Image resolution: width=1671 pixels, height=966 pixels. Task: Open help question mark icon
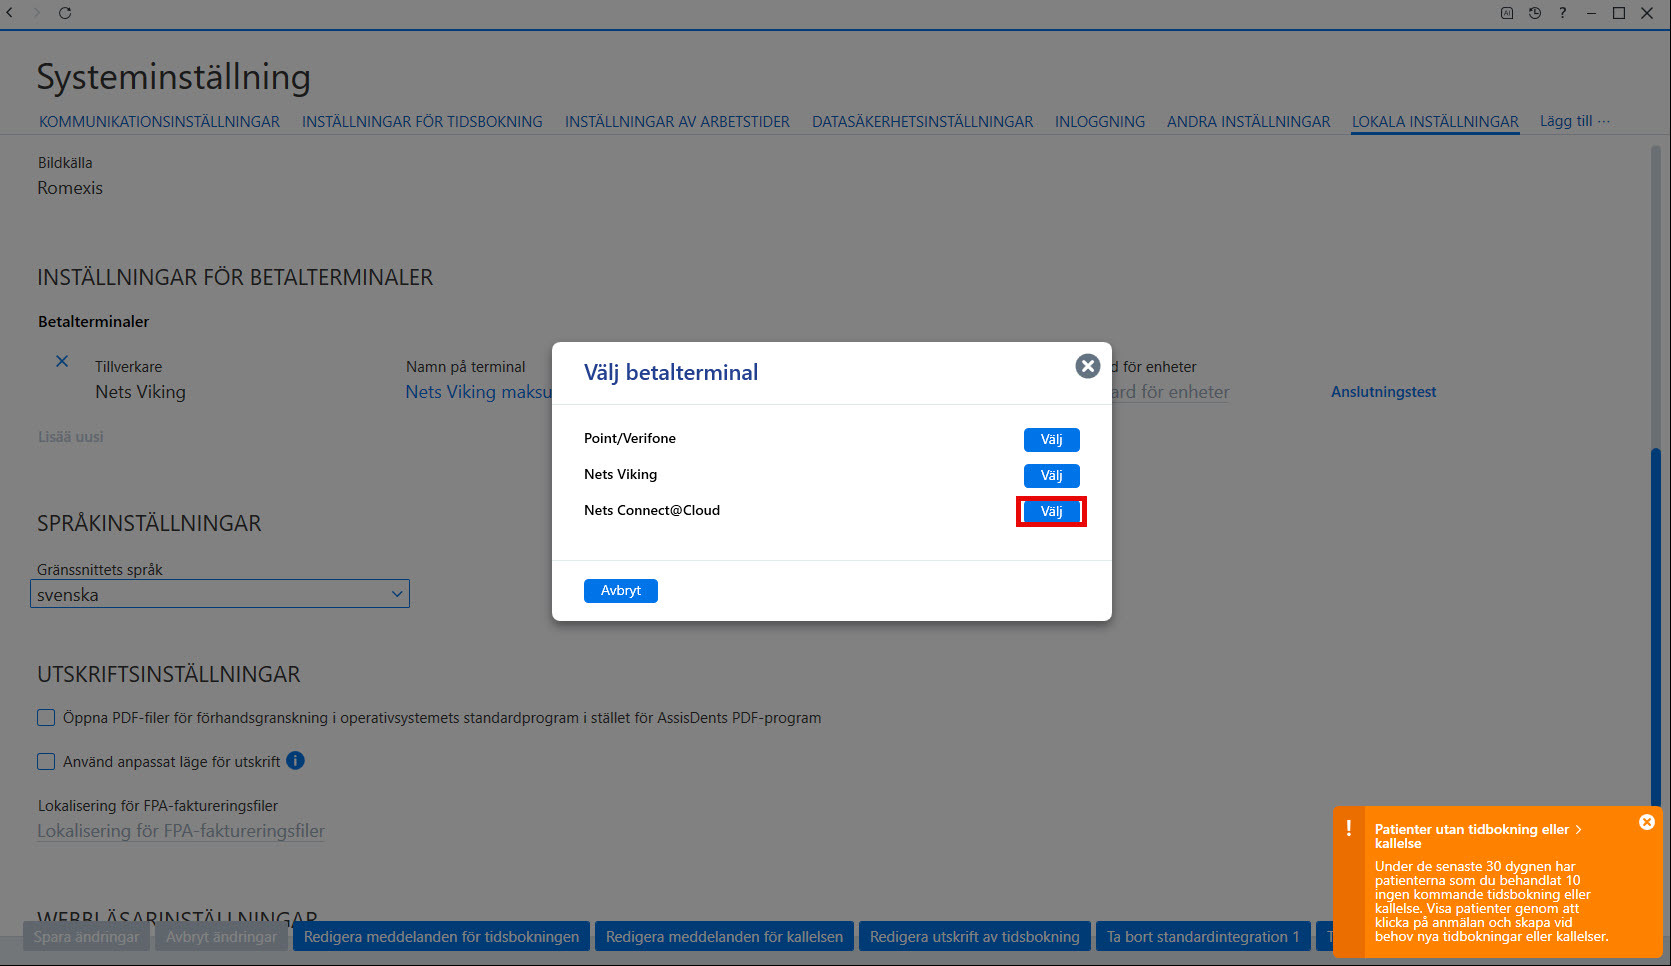[1562, 13]
